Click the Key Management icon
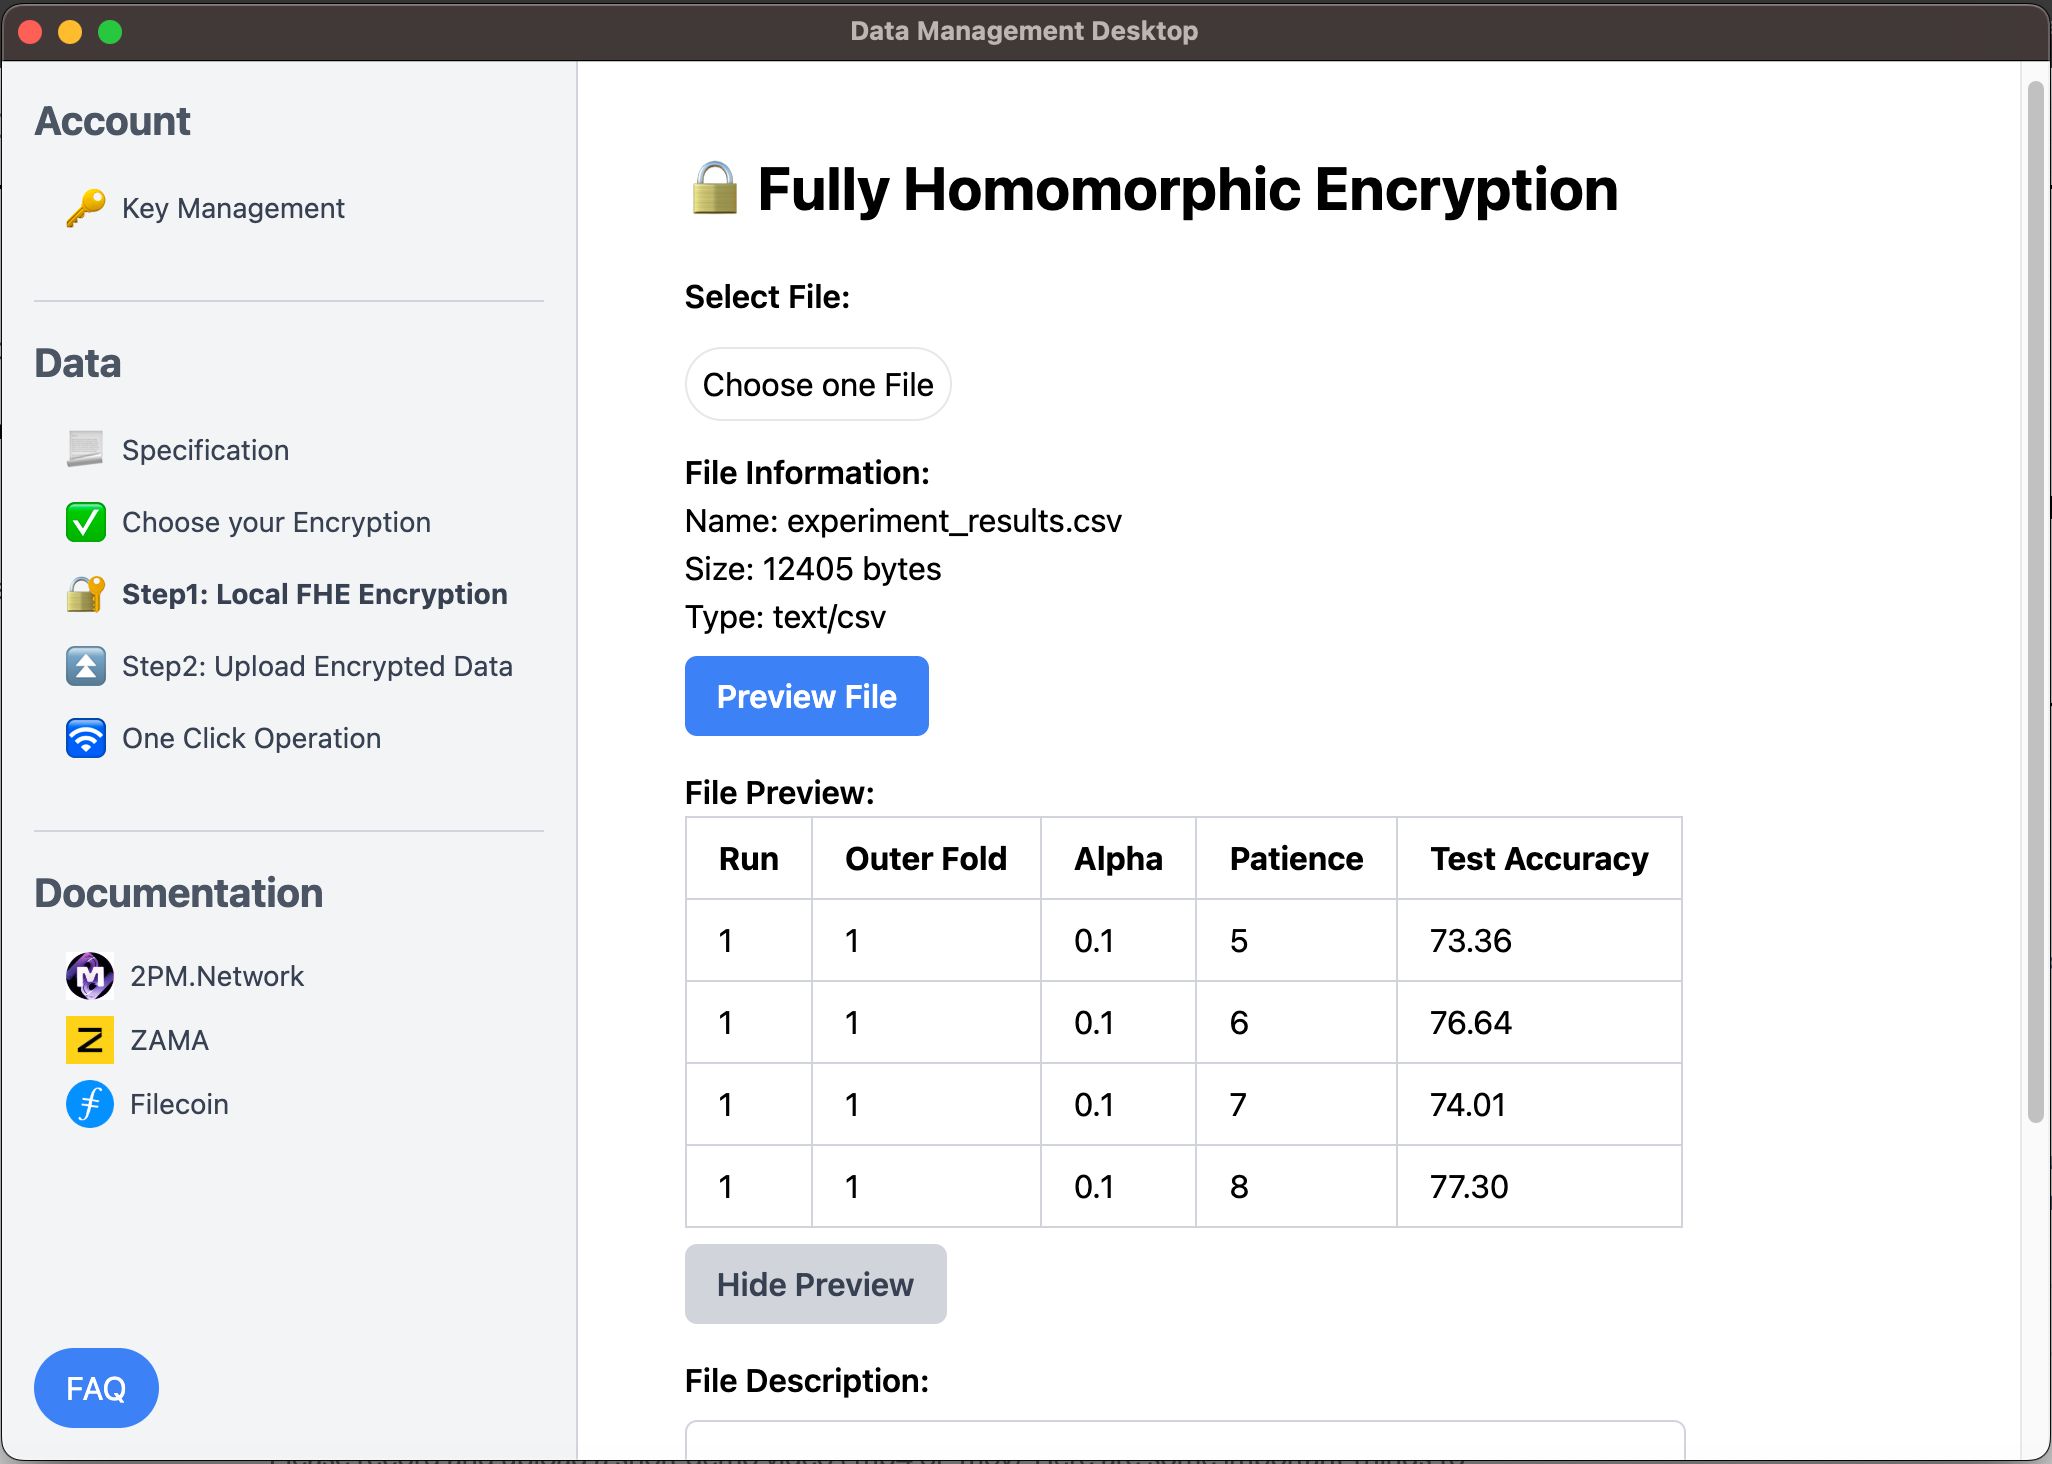 (84, 208)
